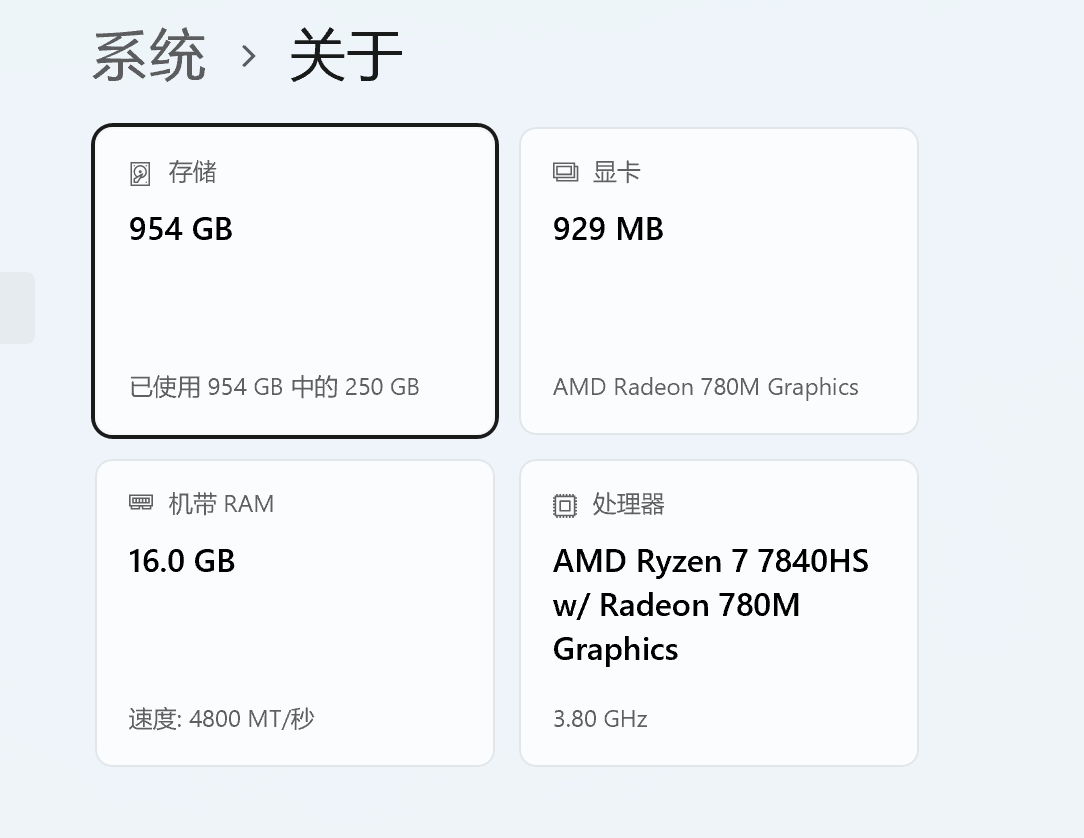Click the AMD Radeon 780M Graphics subtitle
Viewport: 1084px width, 838px height.
click(x=706, y=387)
